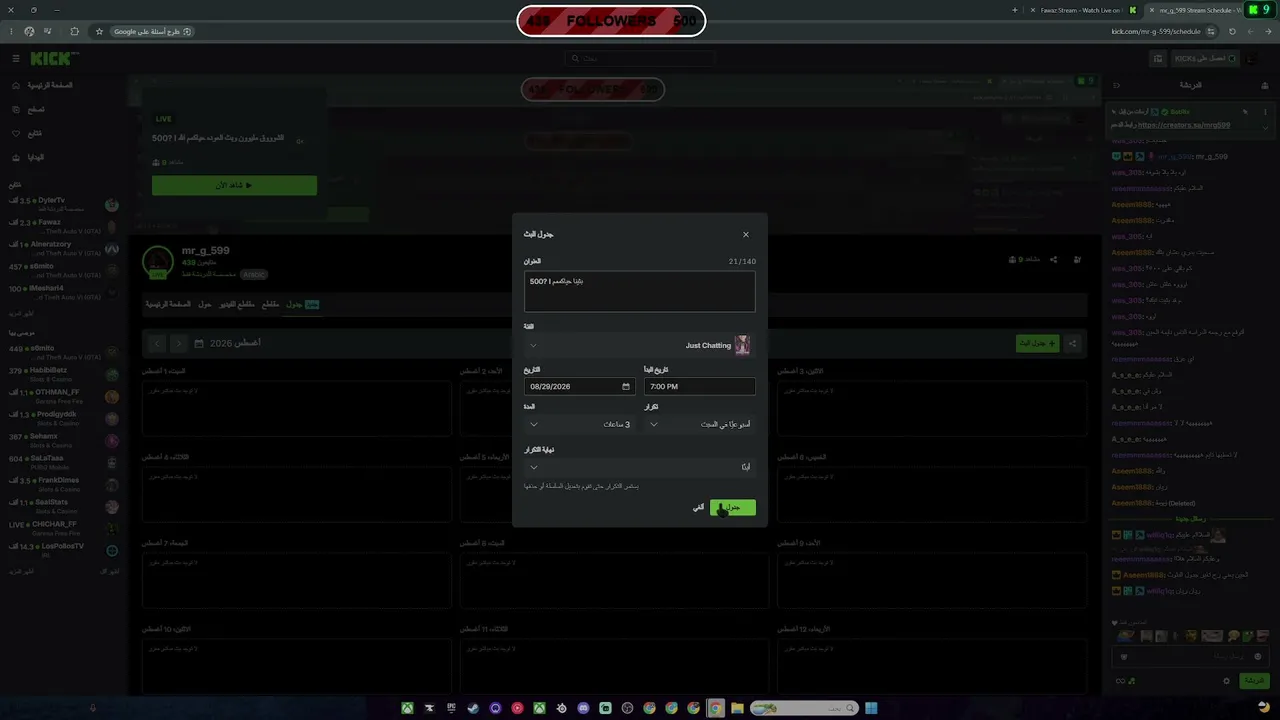Open File Explorer from the taskbar
Image resolution: width=1280 pixels, height=720 pixels.
(x=737, y=708)
